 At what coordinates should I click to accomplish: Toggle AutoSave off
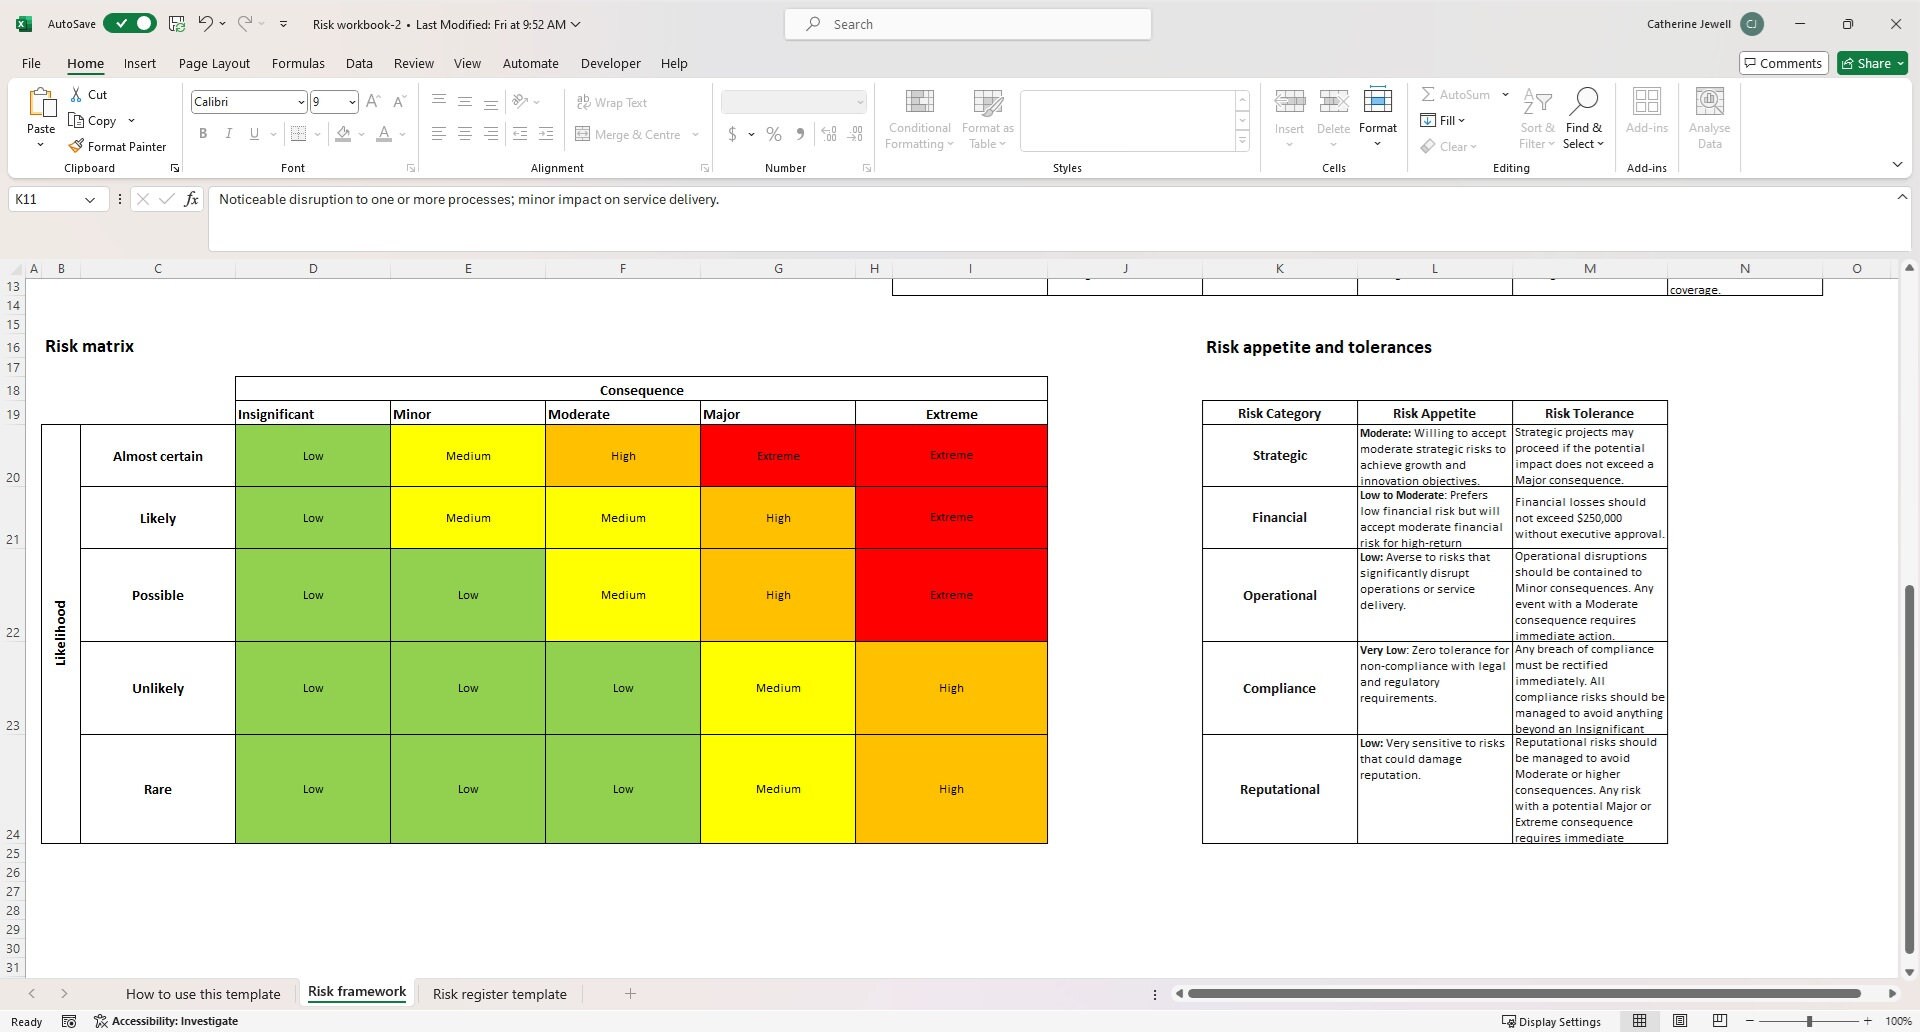129,23
